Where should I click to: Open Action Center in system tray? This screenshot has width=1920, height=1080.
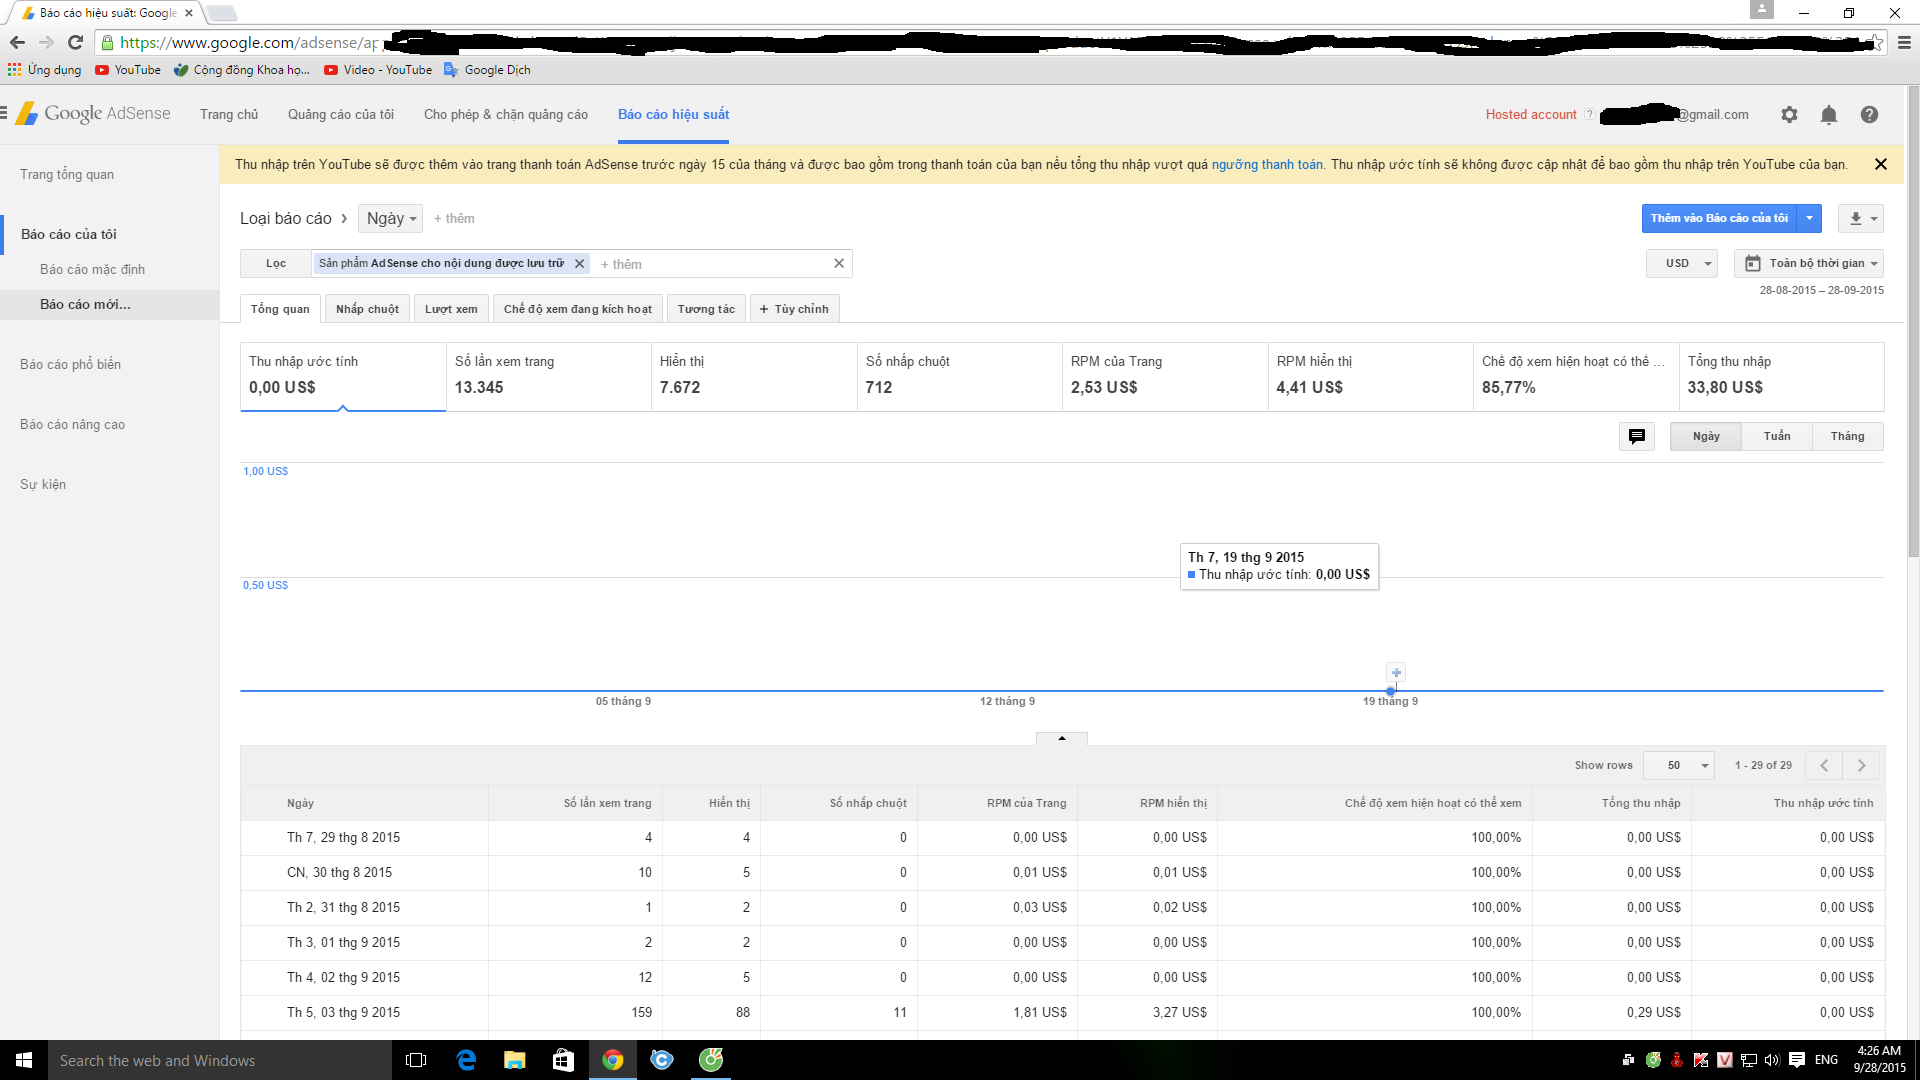click(x=1797, y=1060)
